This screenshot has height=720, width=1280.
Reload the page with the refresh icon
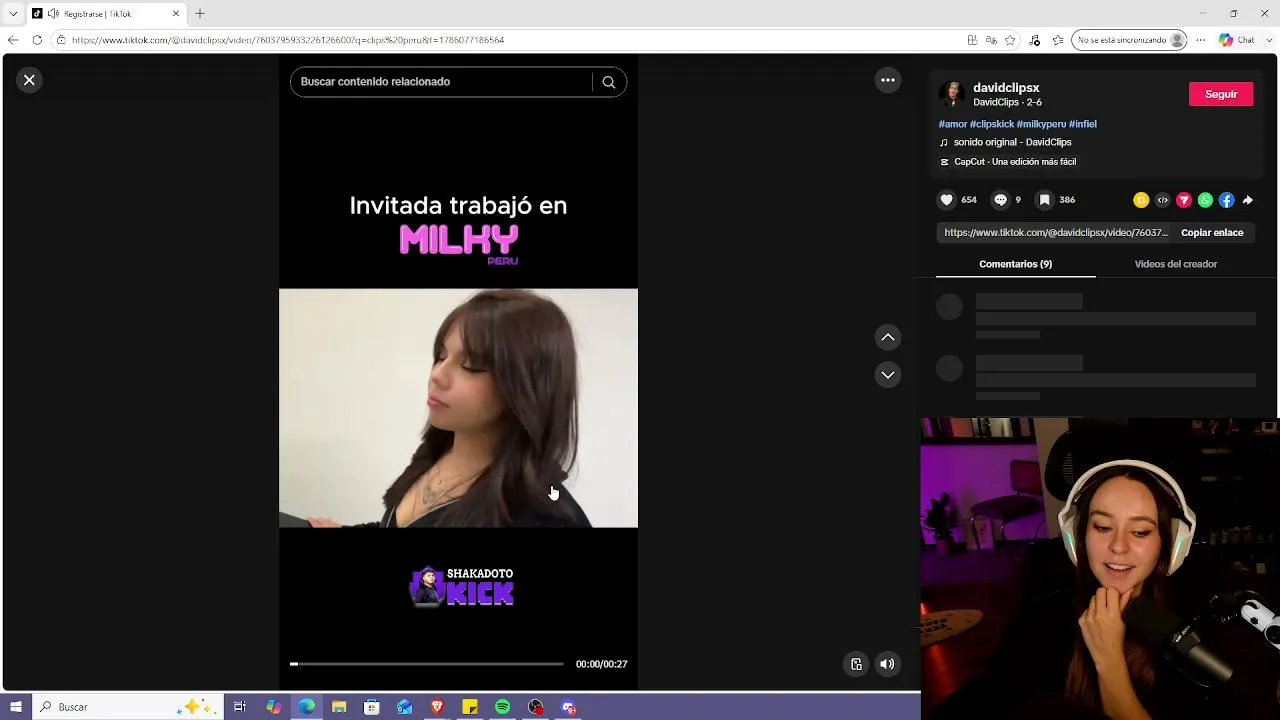click(37, 40)
